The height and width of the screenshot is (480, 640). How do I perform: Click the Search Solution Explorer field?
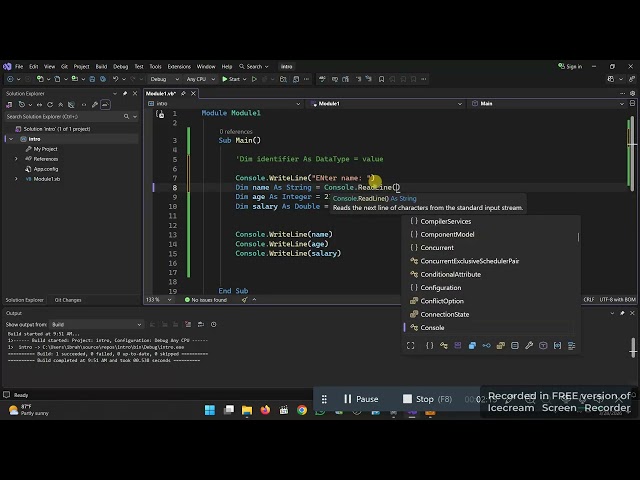click(63, 117)
